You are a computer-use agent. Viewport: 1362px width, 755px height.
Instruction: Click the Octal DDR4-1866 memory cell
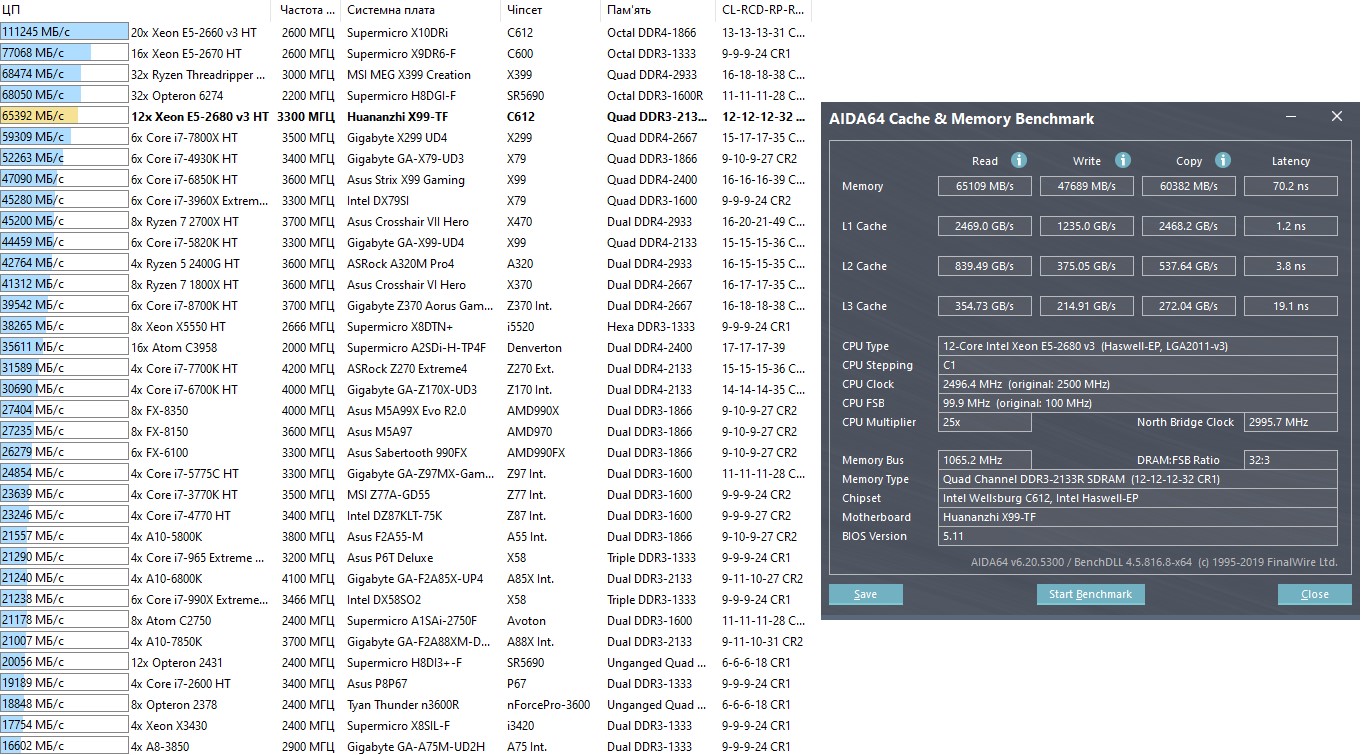point(652,32)
